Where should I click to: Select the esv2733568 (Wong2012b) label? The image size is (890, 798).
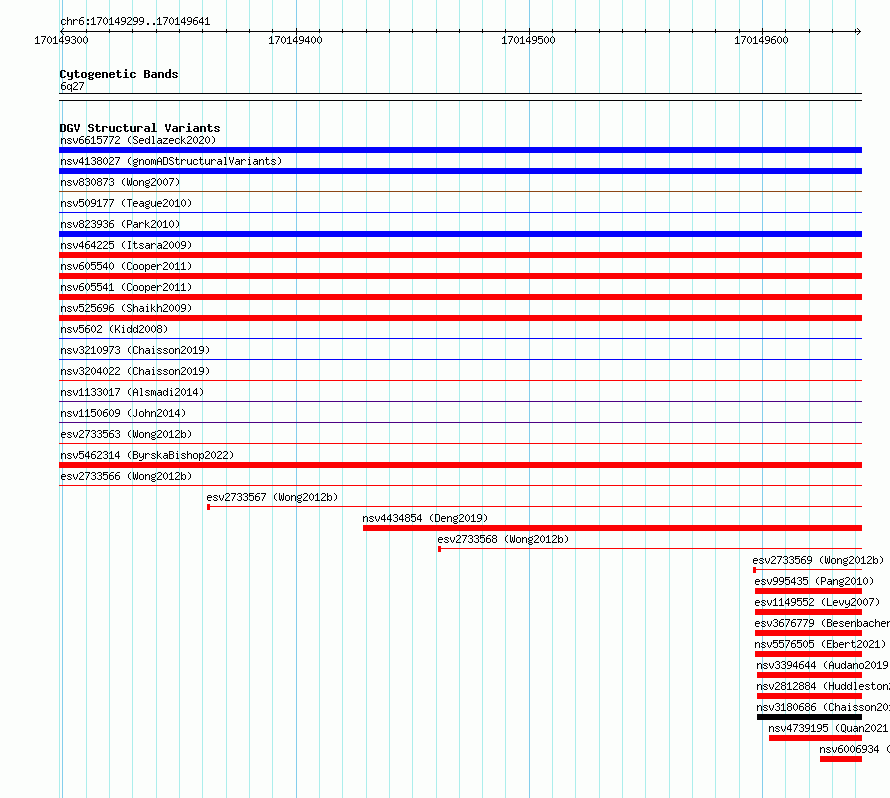coord(503,539)
